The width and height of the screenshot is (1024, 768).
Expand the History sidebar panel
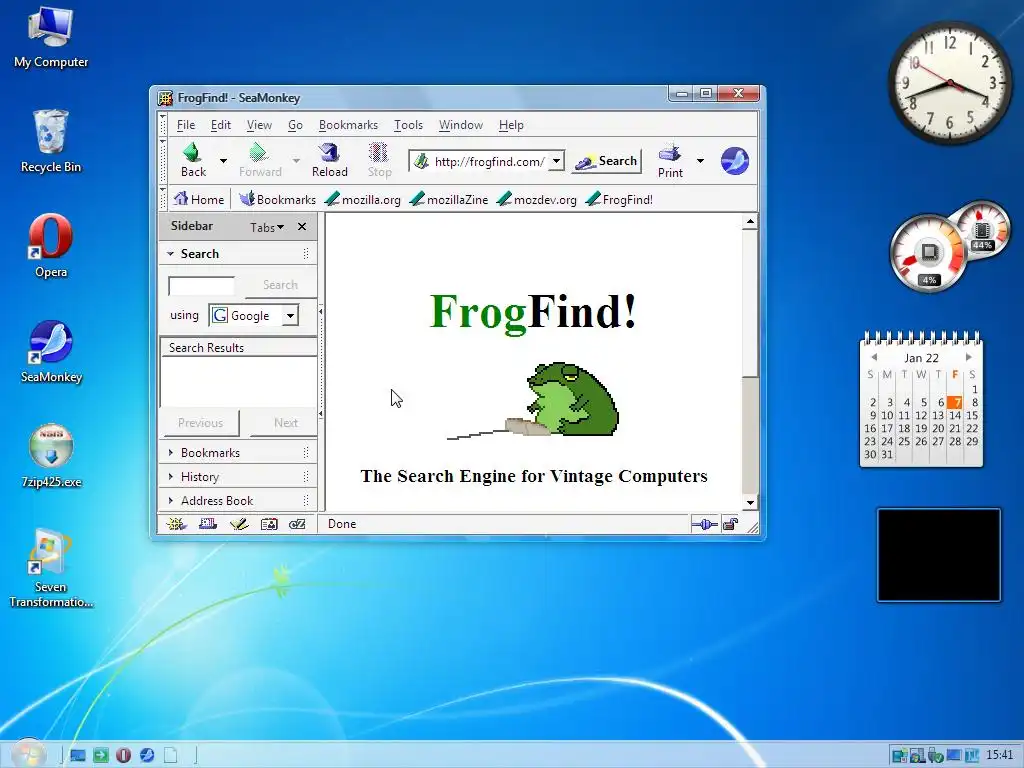click(170, 477)
